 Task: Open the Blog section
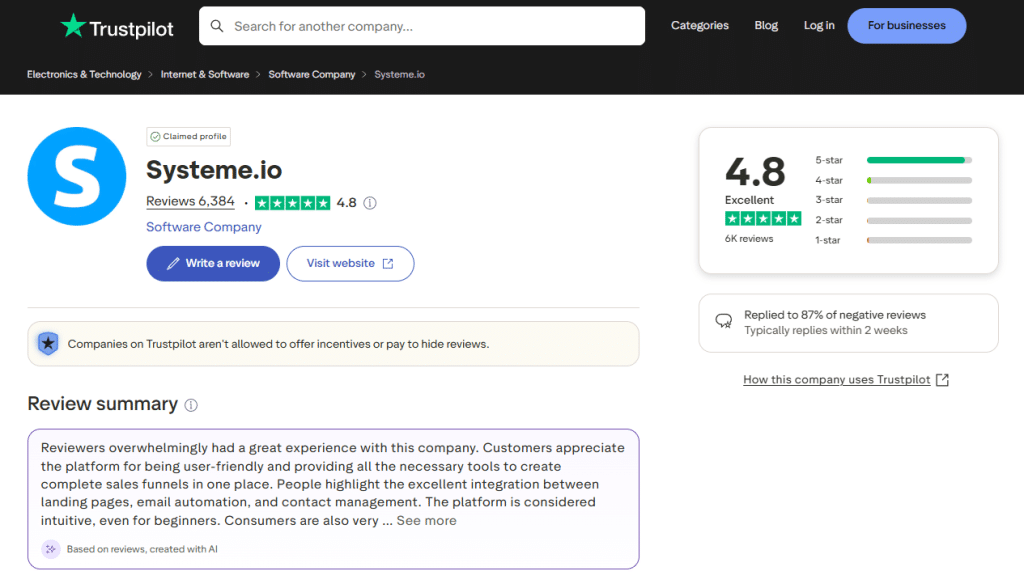tap(766, 26)
